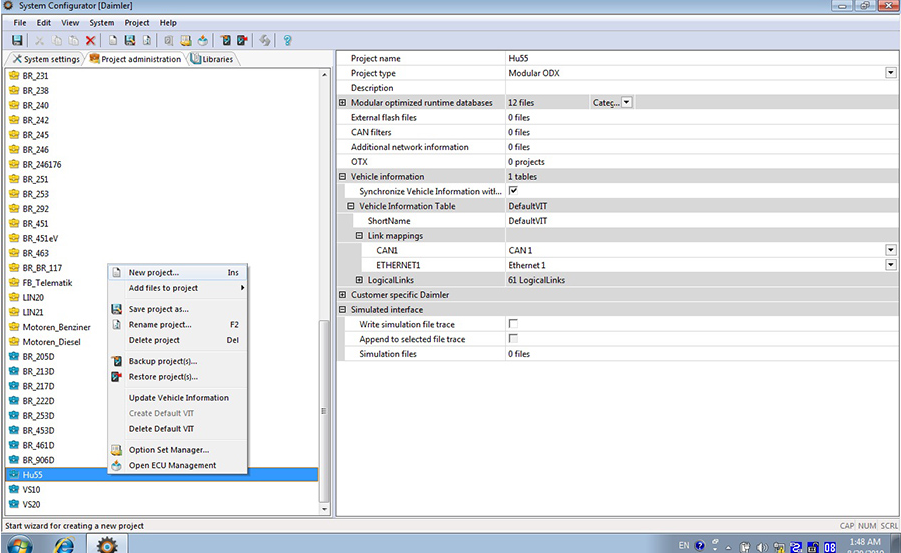Click the Option Set Manager toolbar icon
Image resolution: width=901 pixels, height=553 pixels.
click(x=186, y=40)
